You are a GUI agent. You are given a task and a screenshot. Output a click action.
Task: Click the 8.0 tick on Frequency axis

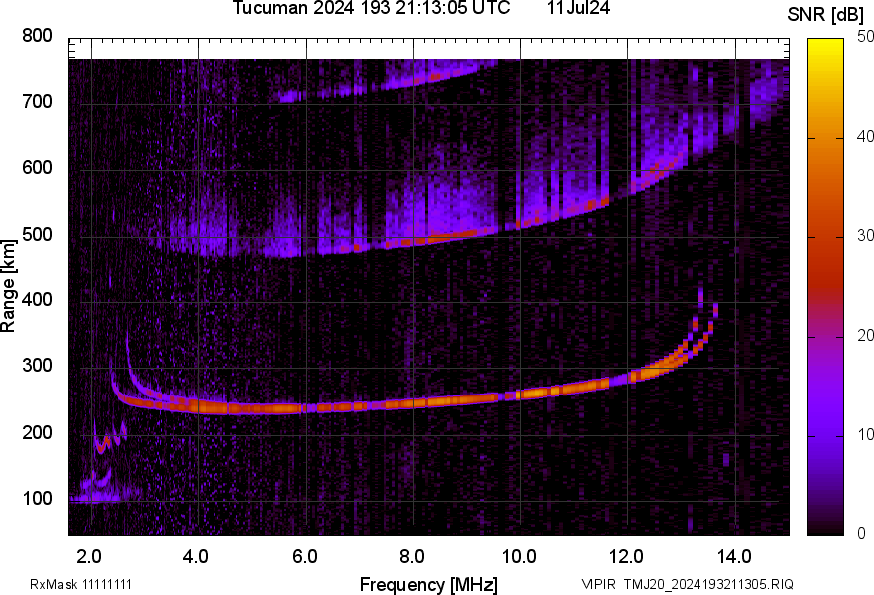pos(412,556)
